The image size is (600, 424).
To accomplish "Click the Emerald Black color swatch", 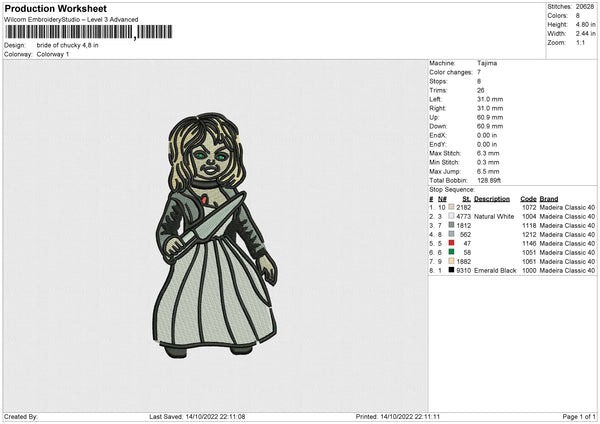I will [x=451, y=270].
